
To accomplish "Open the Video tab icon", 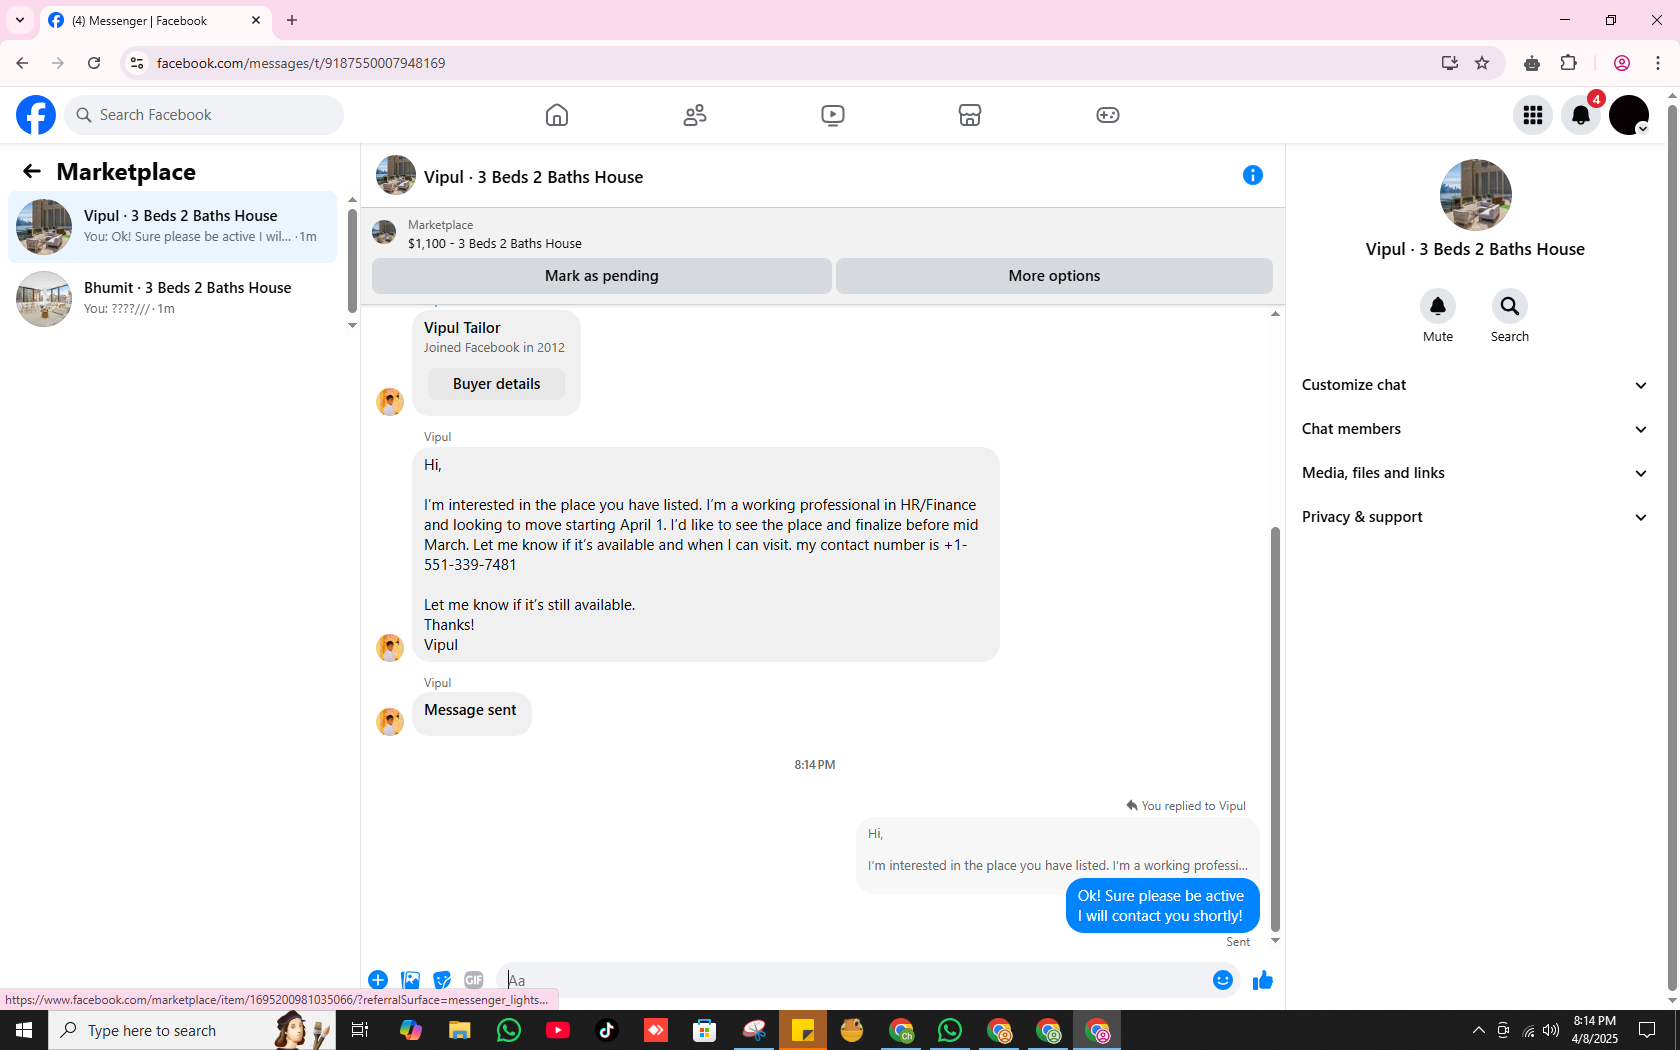I will (833, 115).
